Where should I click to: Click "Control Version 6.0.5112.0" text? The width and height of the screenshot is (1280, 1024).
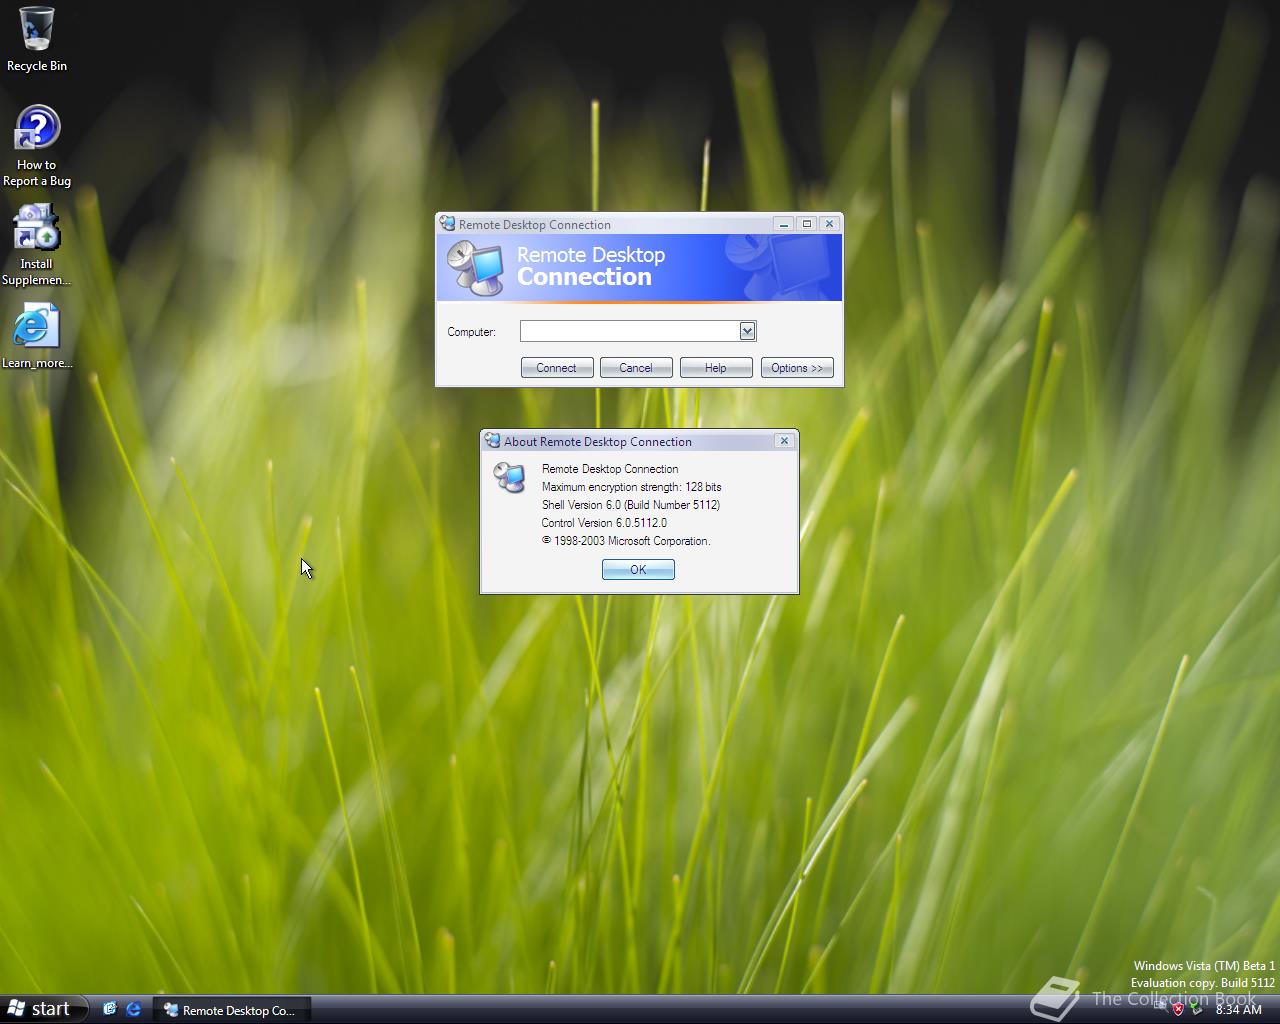604,523
